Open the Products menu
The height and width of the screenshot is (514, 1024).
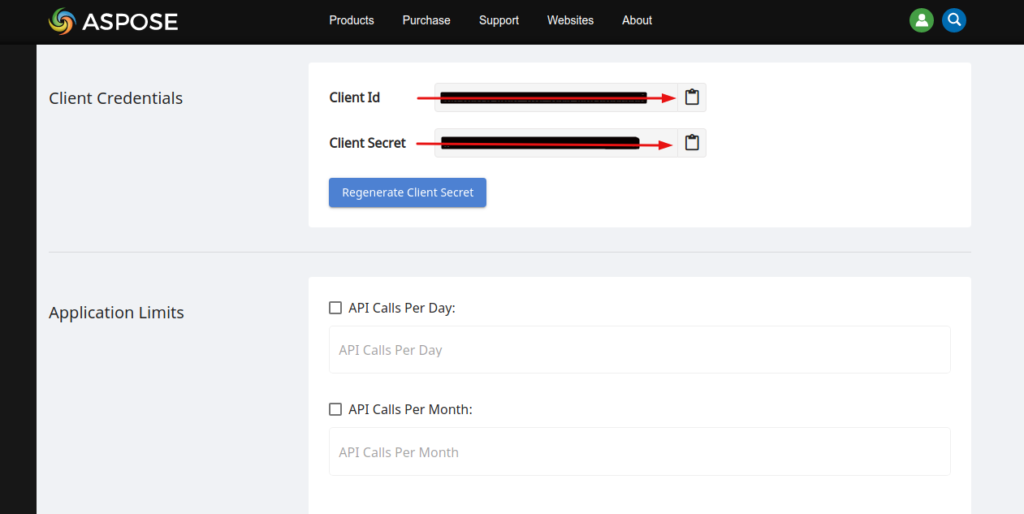pyautogui.click(x=351, y=20)
